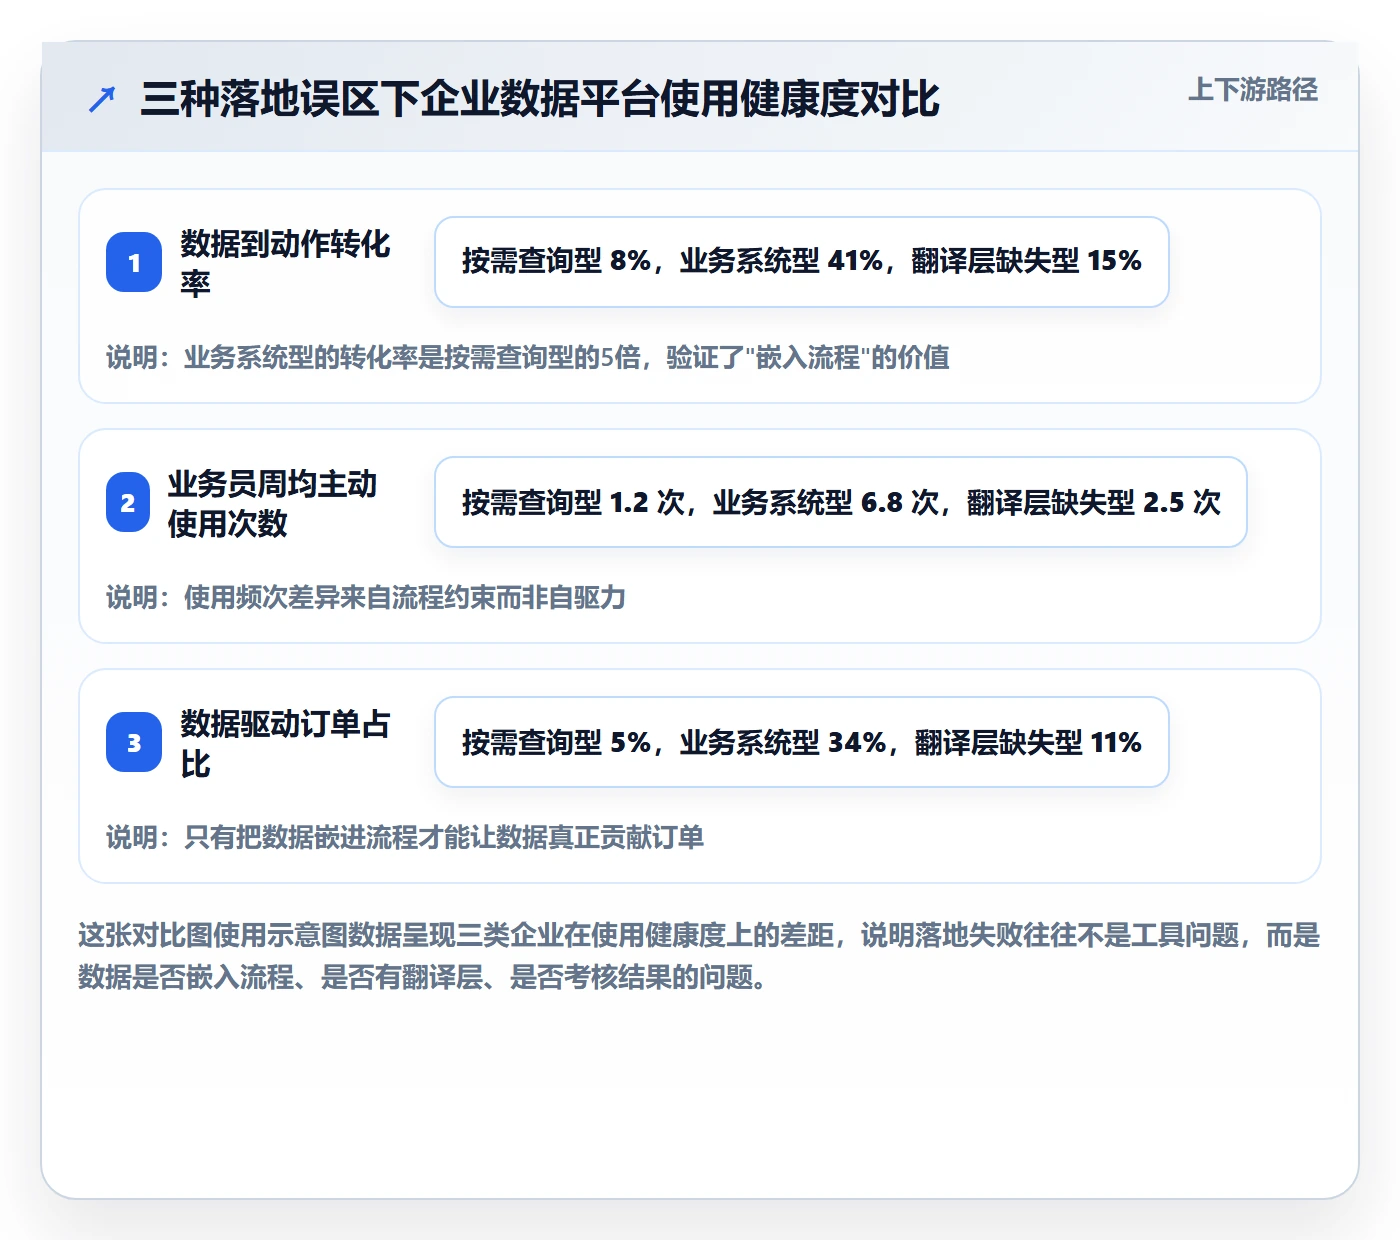The width and height of the screenshot is (1400, 1240).
Task: Click the note 只有把数据嵌进流程才能让数据真正贡献订单
Action: point(405,837)
